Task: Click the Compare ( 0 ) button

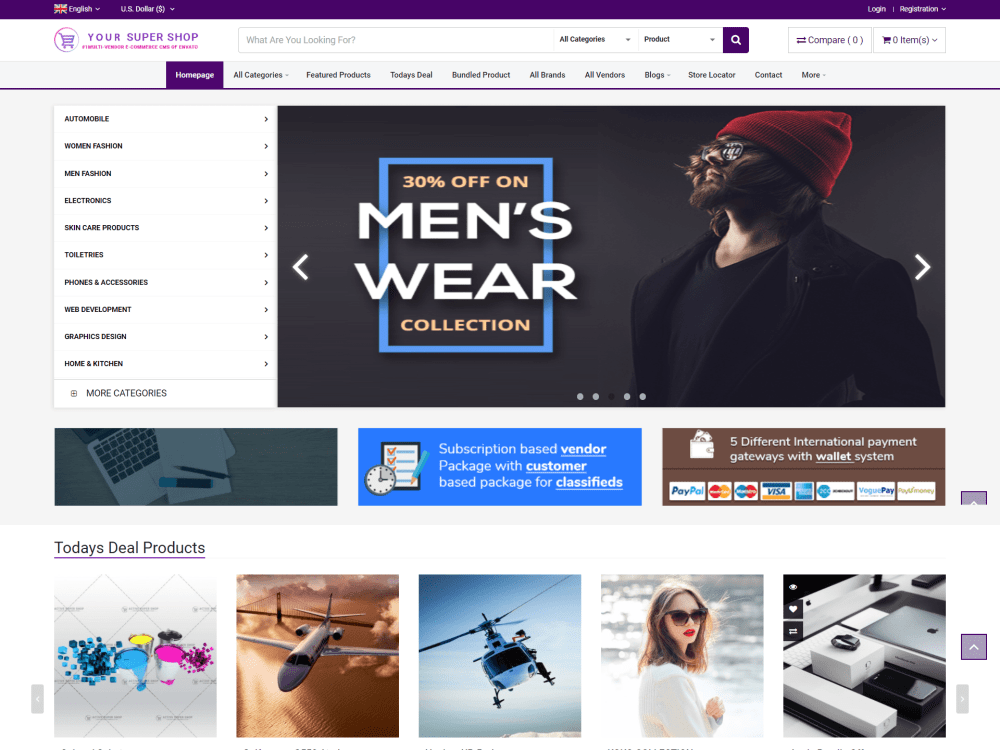Action: (830, 40)
